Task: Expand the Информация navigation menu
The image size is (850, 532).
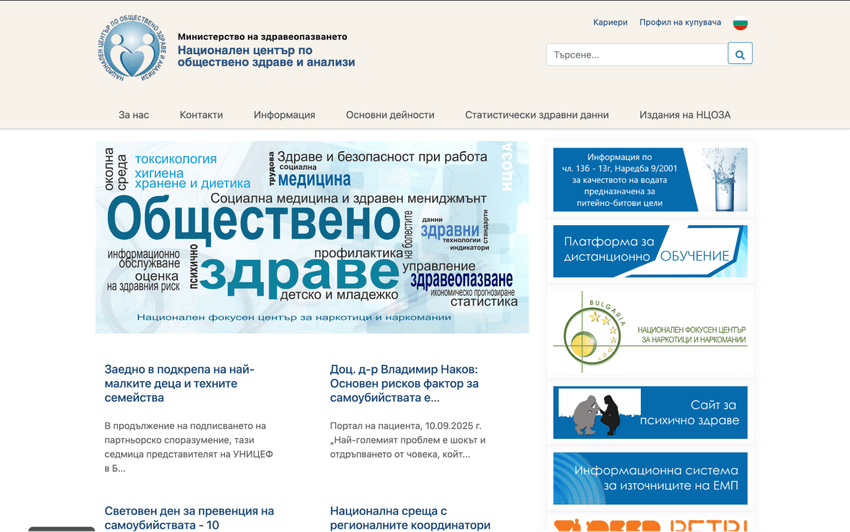Action: [x=284, y=115]
